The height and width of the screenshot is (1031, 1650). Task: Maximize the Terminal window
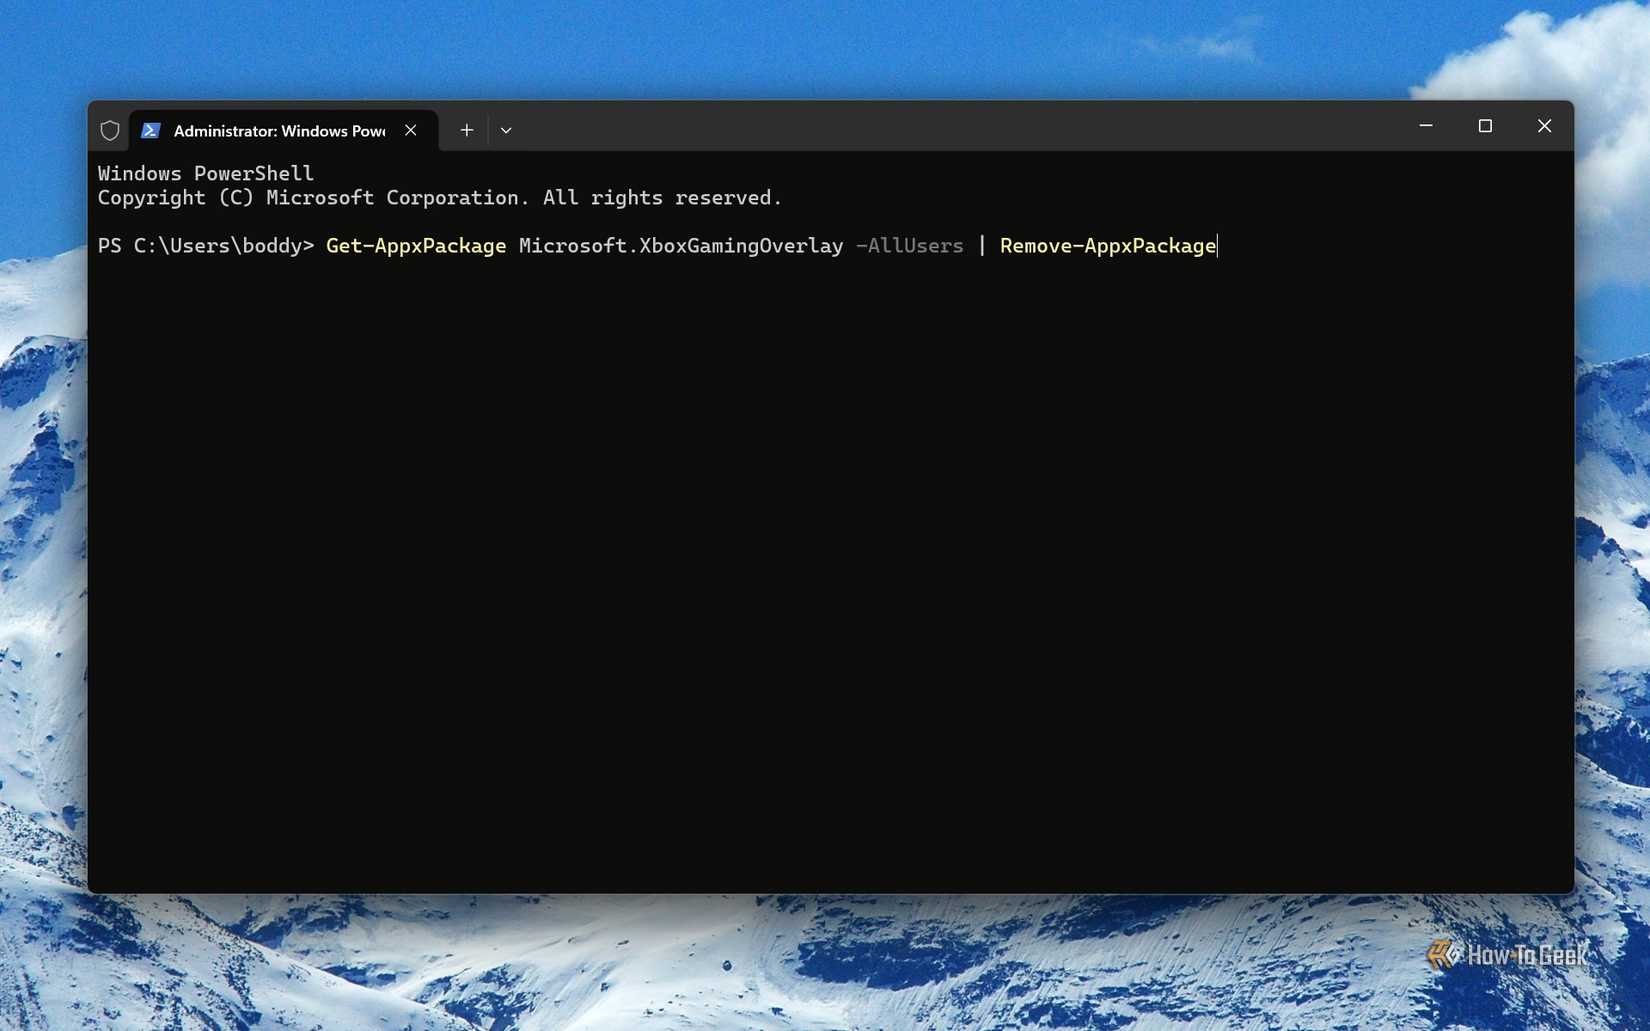tap(1485, 126)
